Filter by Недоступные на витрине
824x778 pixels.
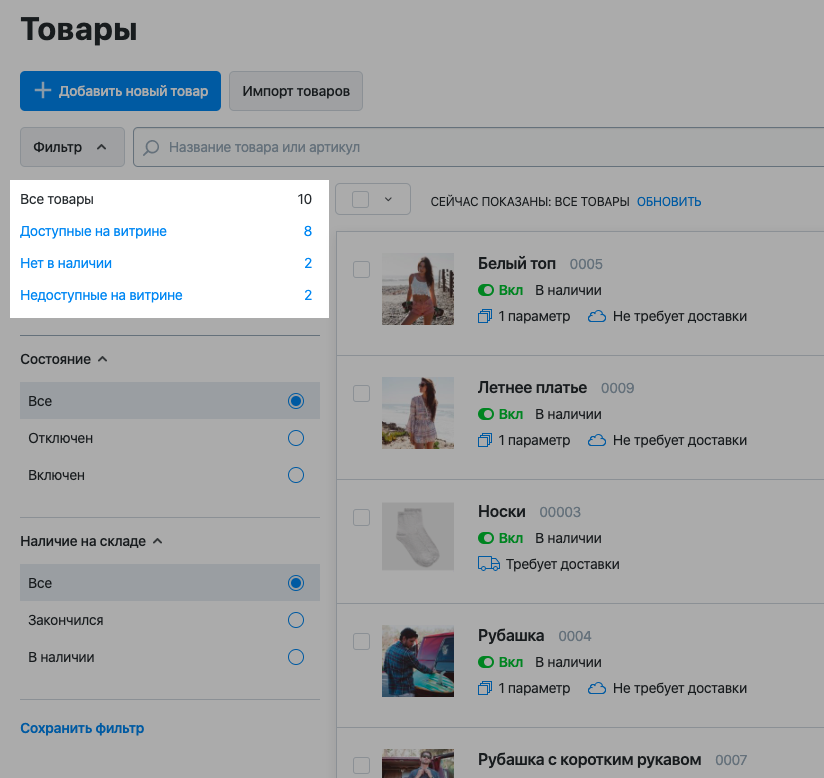pos(101,295)
